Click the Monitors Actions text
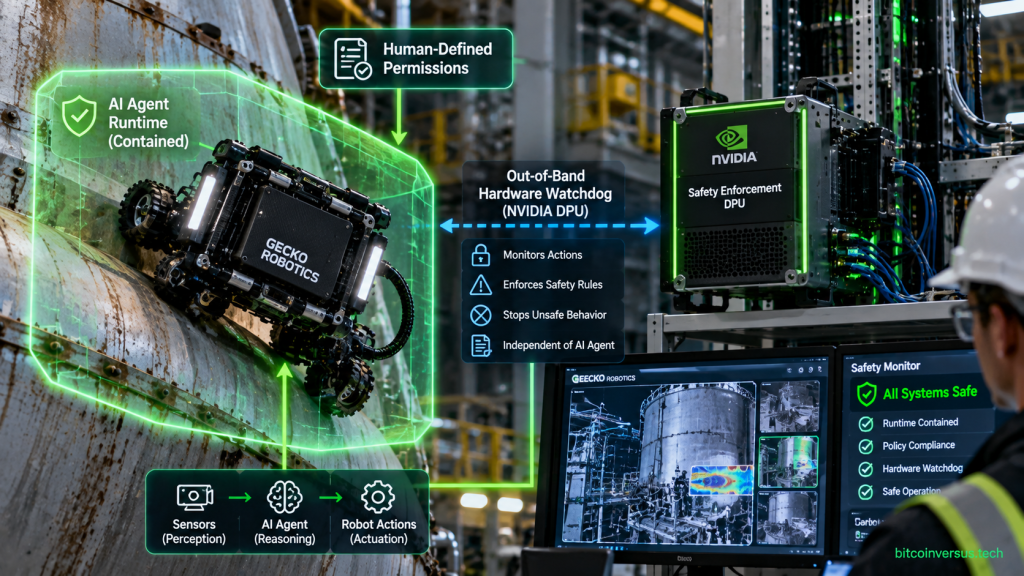 click(x=542, y=255)
